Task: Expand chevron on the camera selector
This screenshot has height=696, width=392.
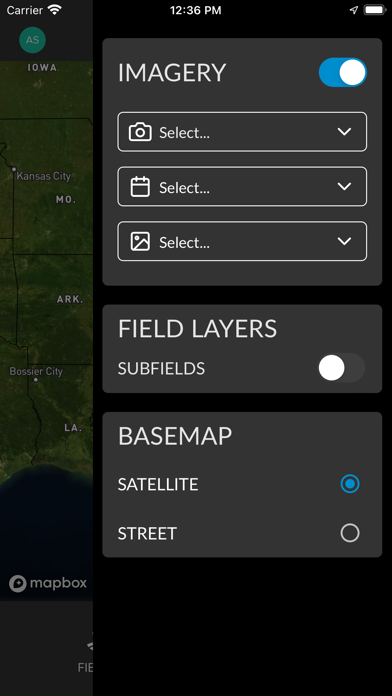Action: click(x=344, y=132)
